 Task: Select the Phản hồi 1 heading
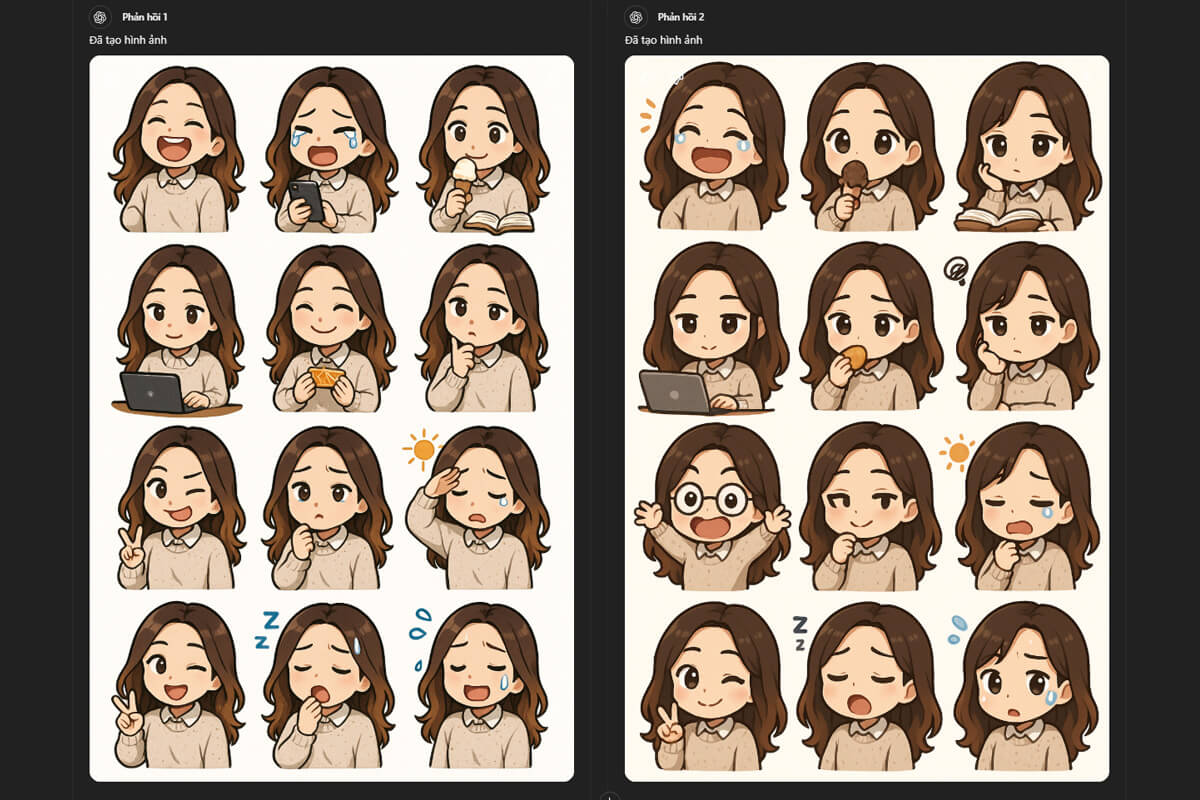[x=145, y=17]
